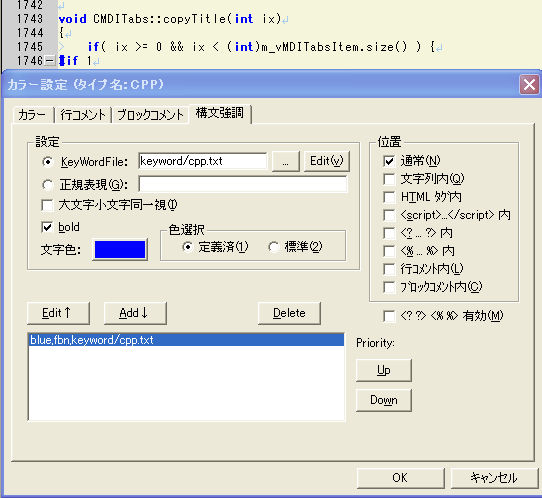542x498 pixels.
Task: Open the keyword file browse (...) button
Action: (286, 161)
